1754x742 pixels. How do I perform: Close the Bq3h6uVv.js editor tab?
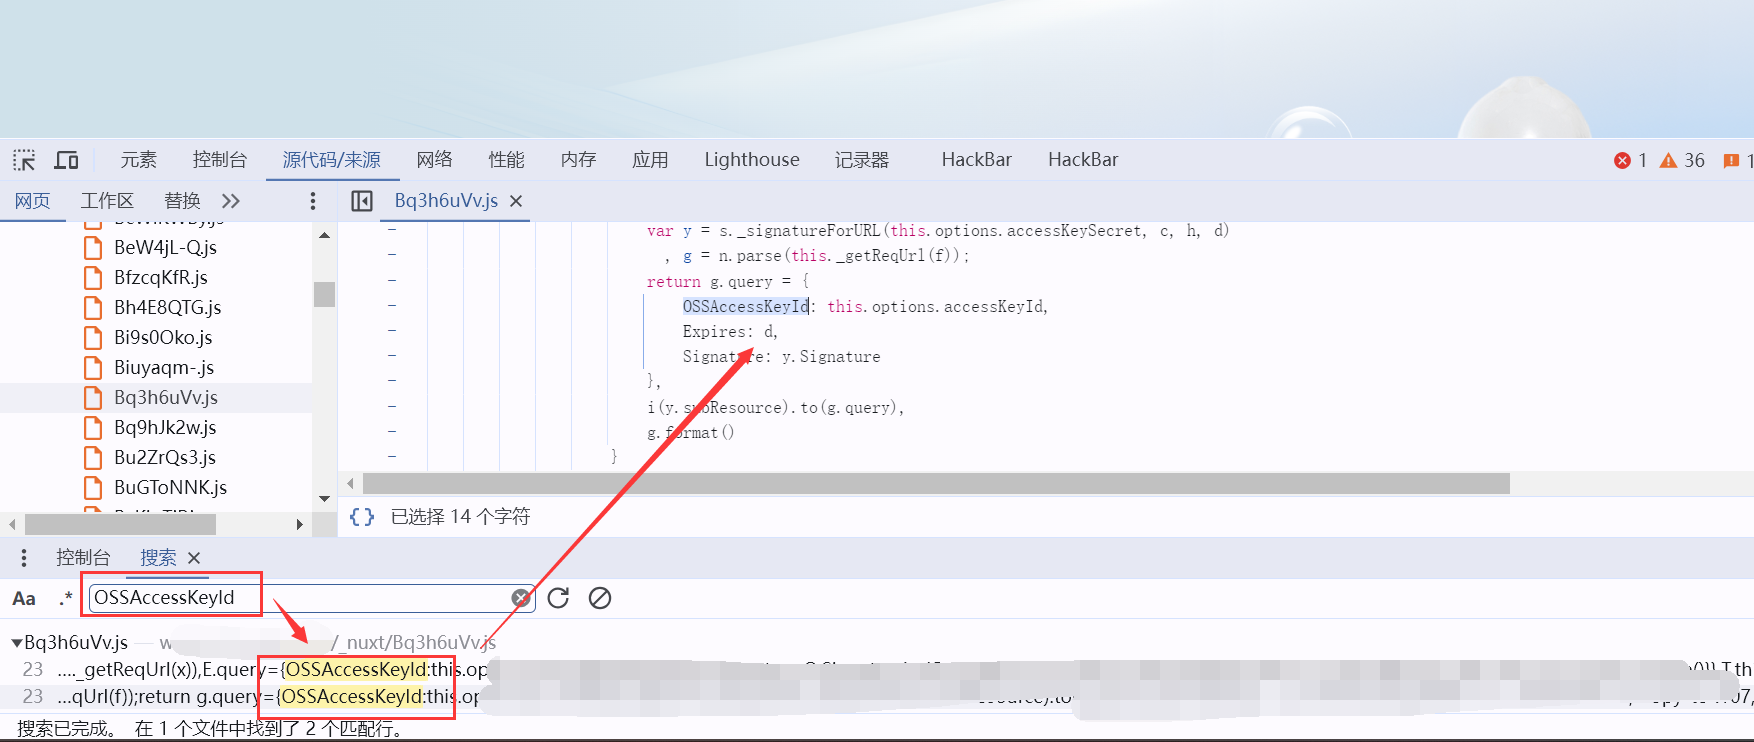[x=516, y=201]
